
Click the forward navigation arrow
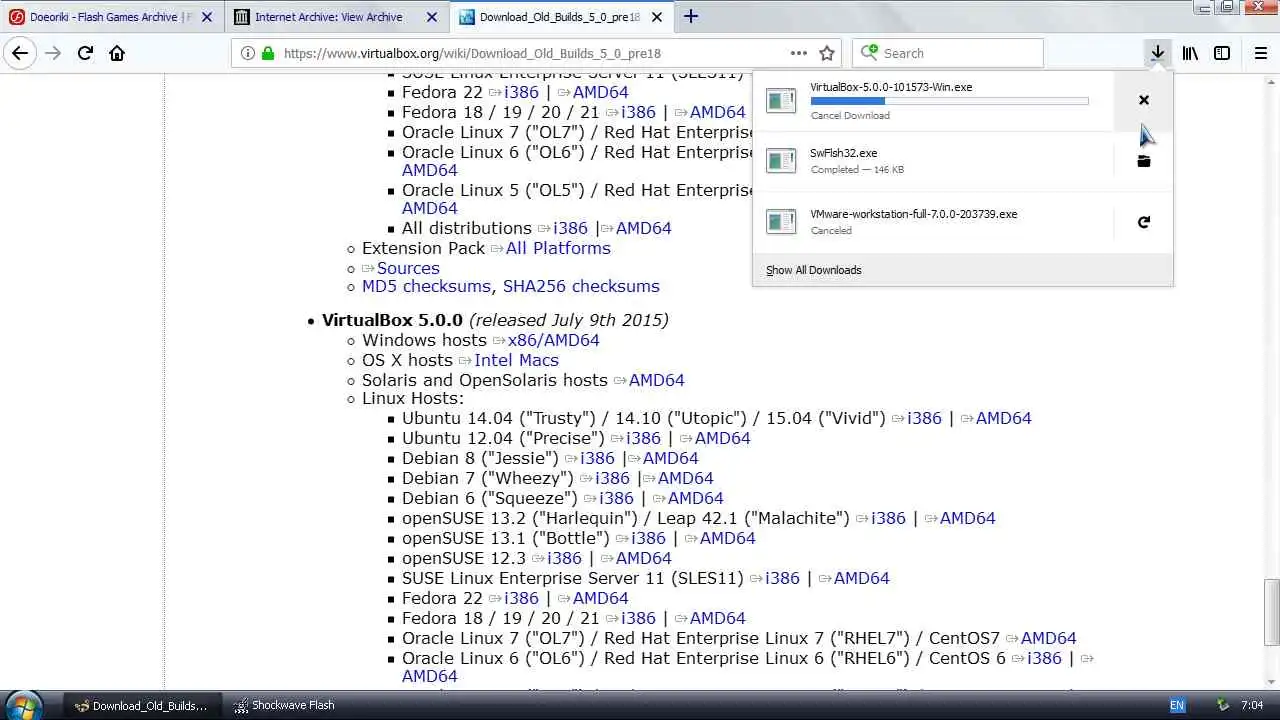click(x=53, y=53)
